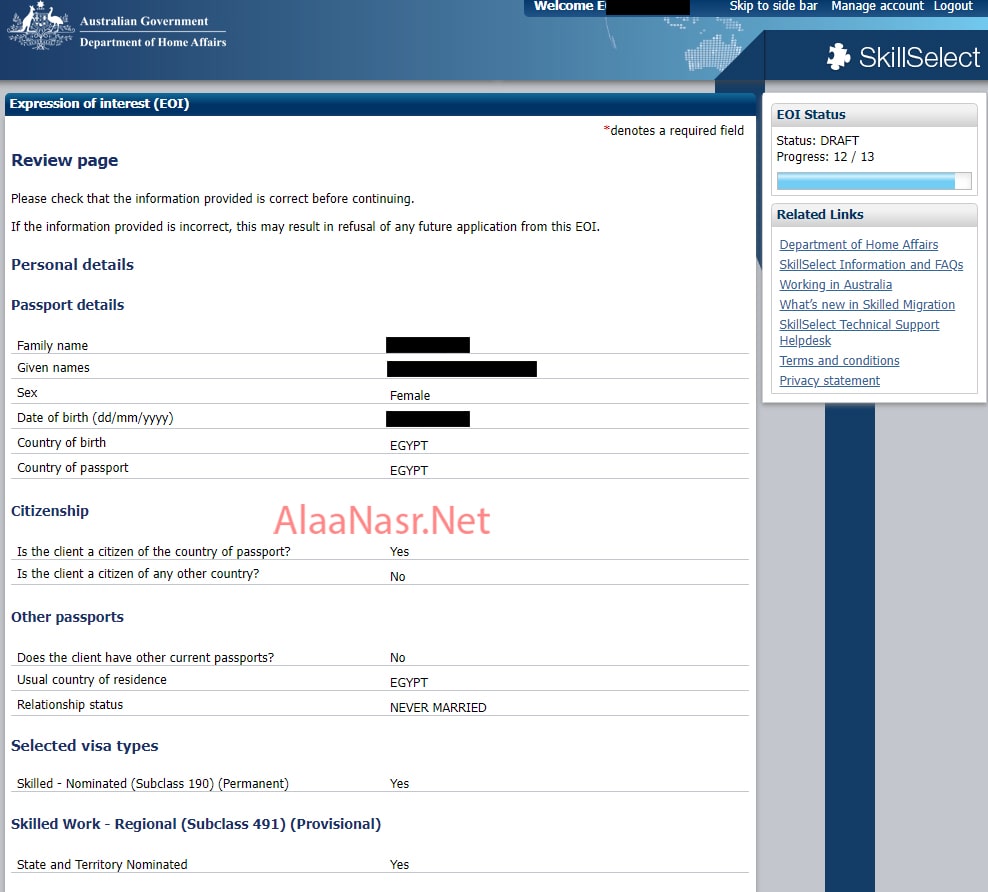Image resolution: width=988 pixels, height=892 pixels.
Task: Click the Review page heading
Action: coord(64,161)
